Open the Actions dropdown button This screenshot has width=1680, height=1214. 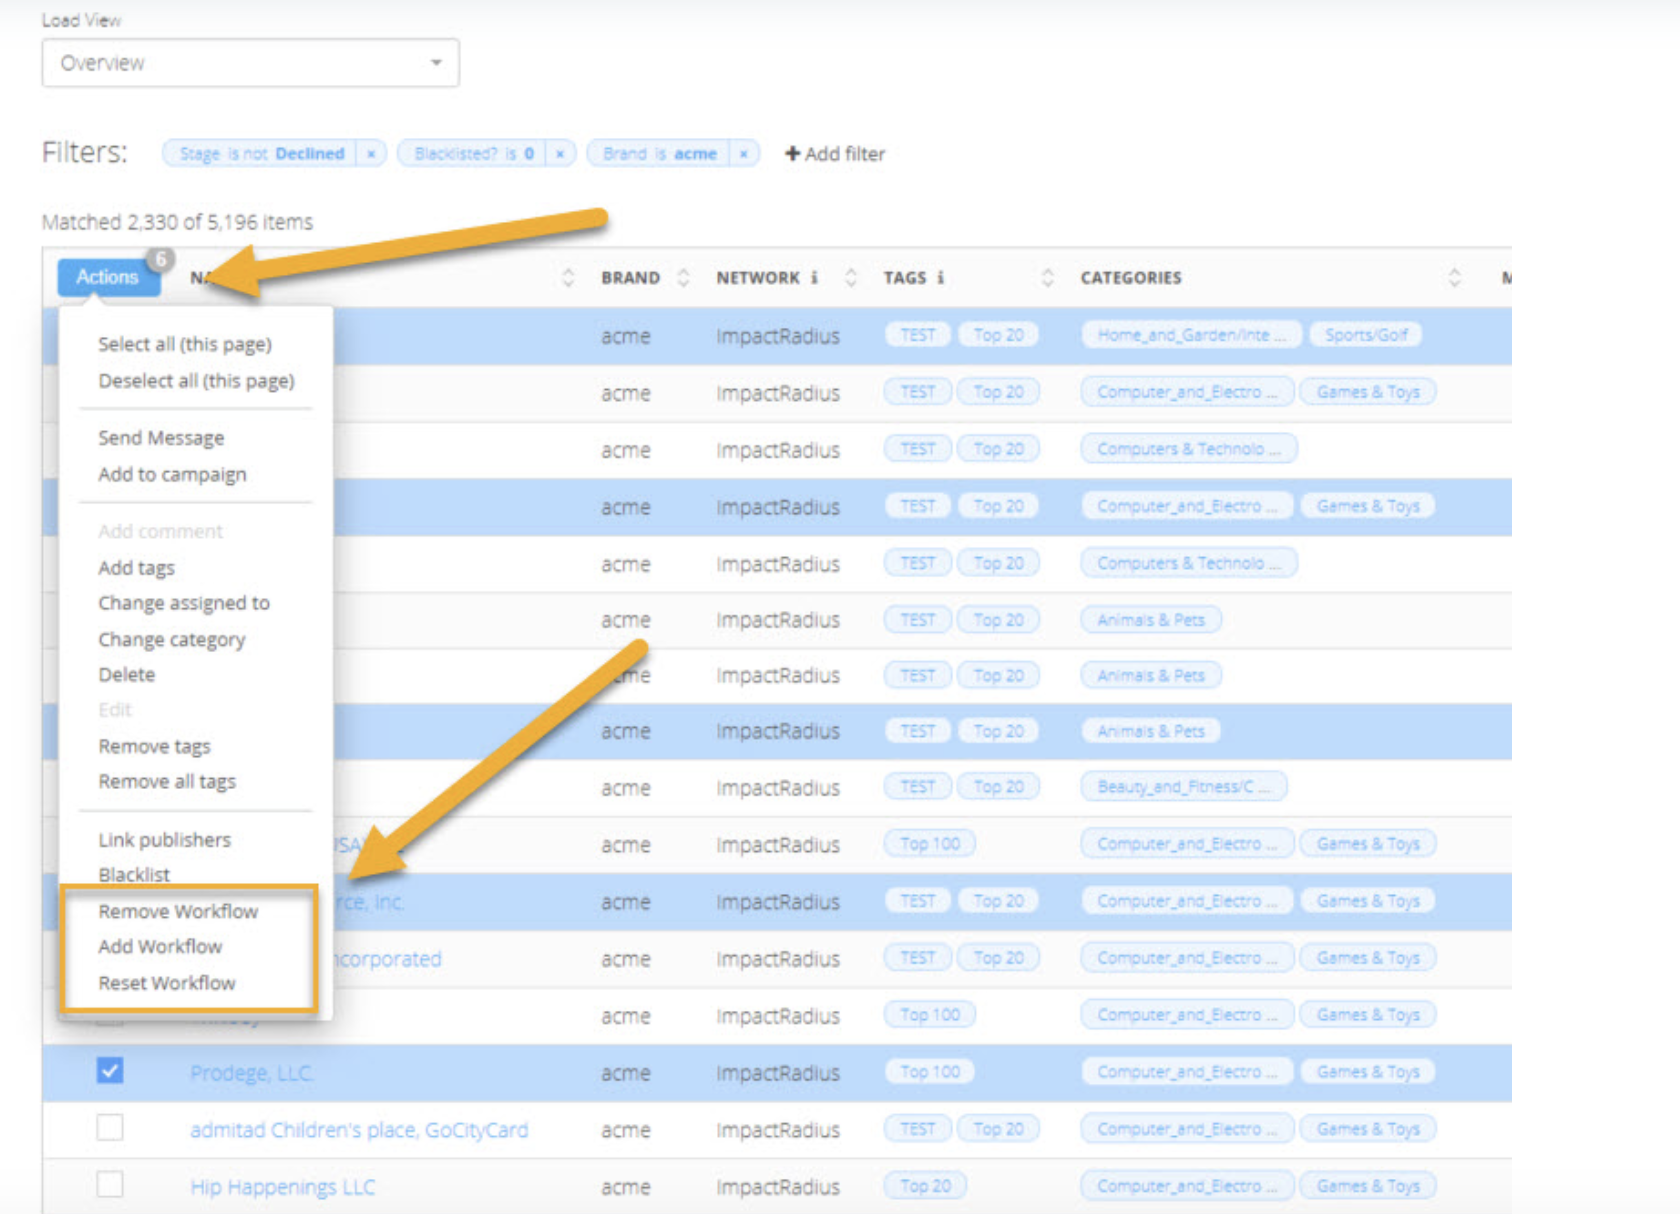(108, 277)
